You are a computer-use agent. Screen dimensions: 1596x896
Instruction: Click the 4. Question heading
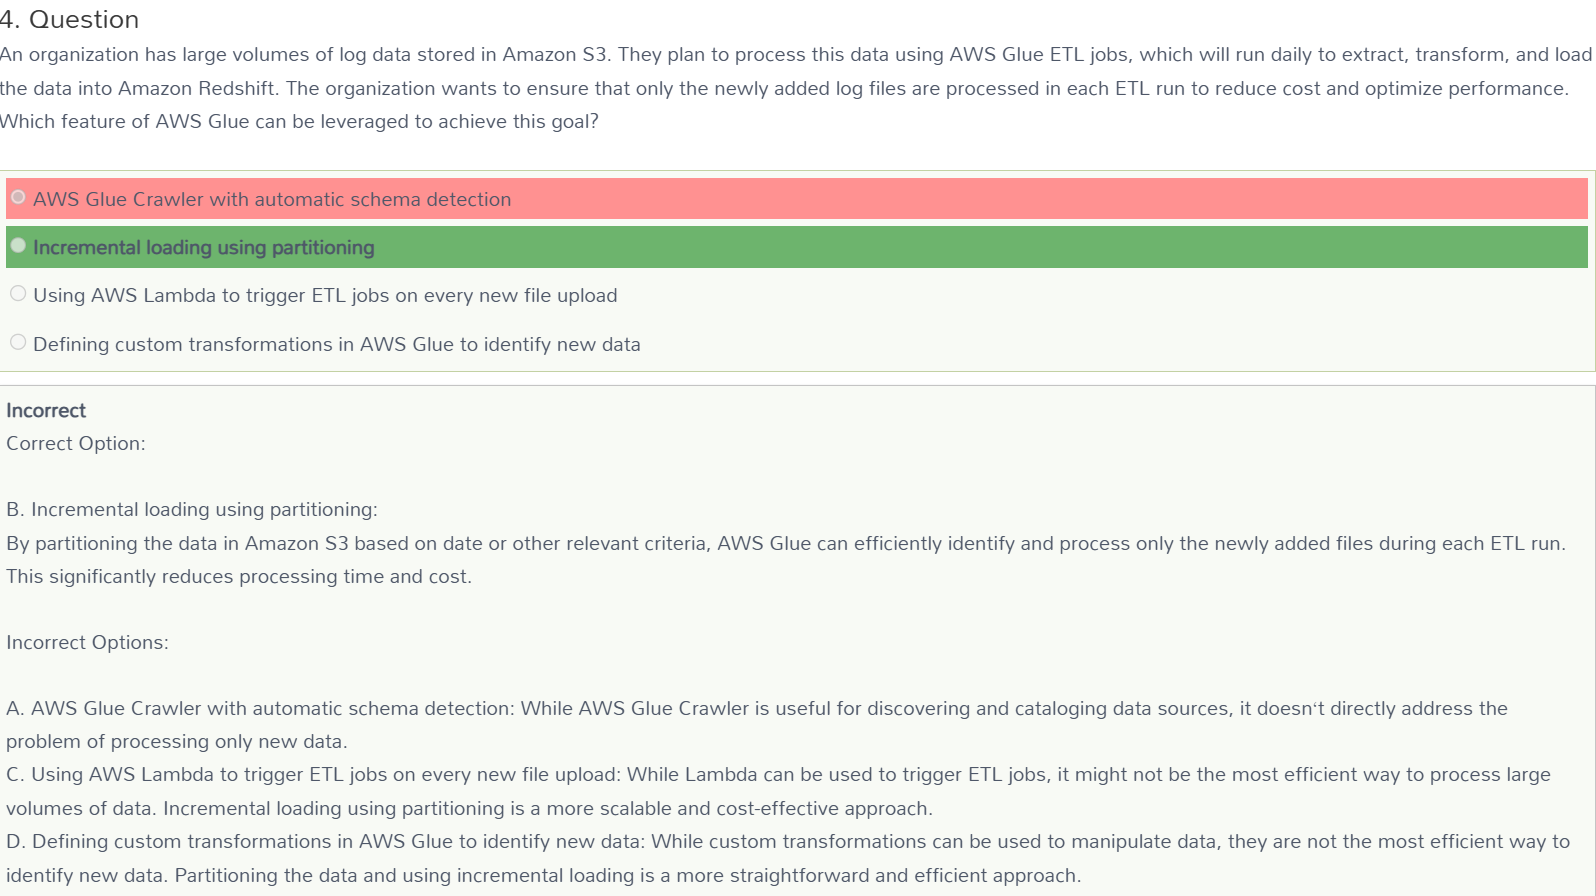click(70, 20)
